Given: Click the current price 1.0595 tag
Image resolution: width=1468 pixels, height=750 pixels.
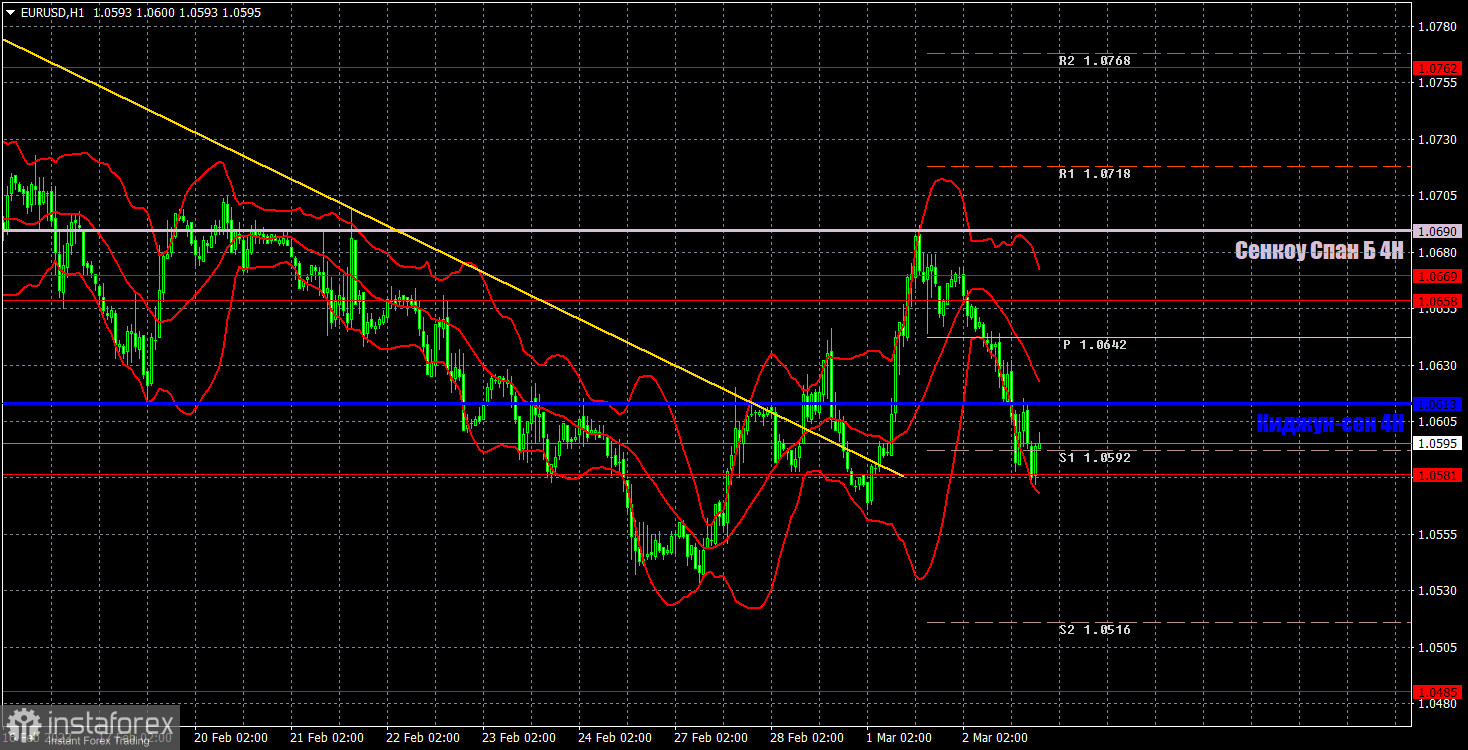Looking at the screenshot, I should (1438, 443).
